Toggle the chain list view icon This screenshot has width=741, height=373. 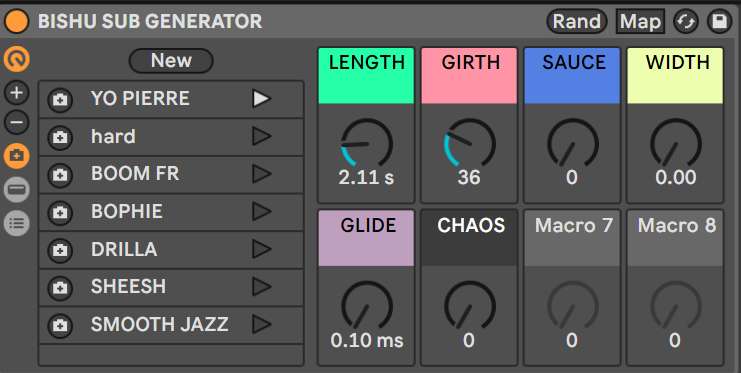pos(17,223)
